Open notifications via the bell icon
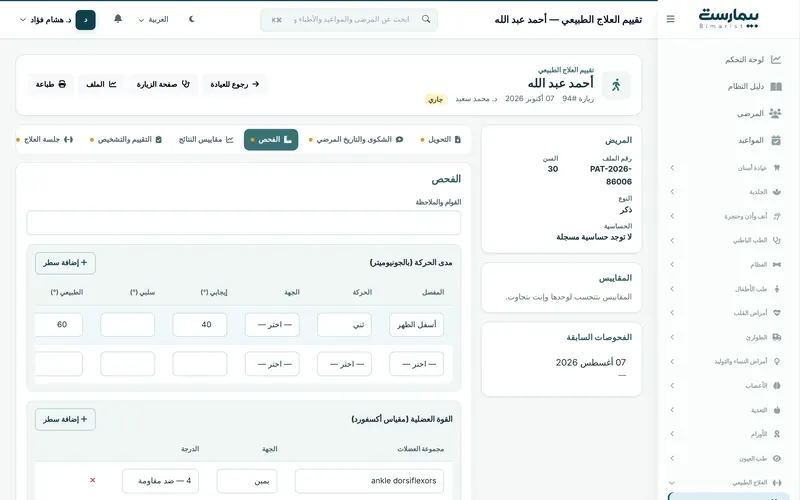800x500 pixels. coord(118,19)
